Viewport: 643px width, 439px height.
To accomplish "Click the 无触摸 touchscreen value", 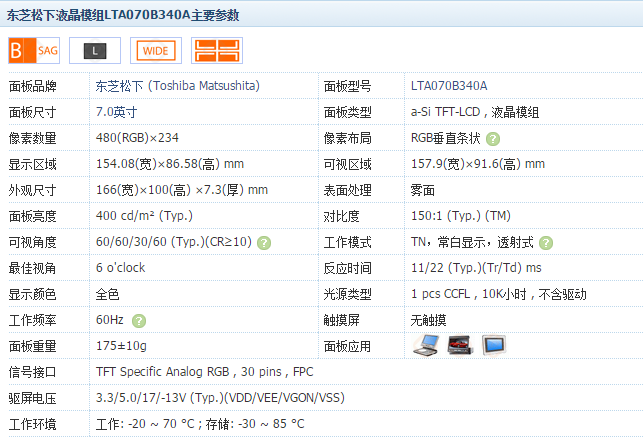I will click(x=428, y=320).
